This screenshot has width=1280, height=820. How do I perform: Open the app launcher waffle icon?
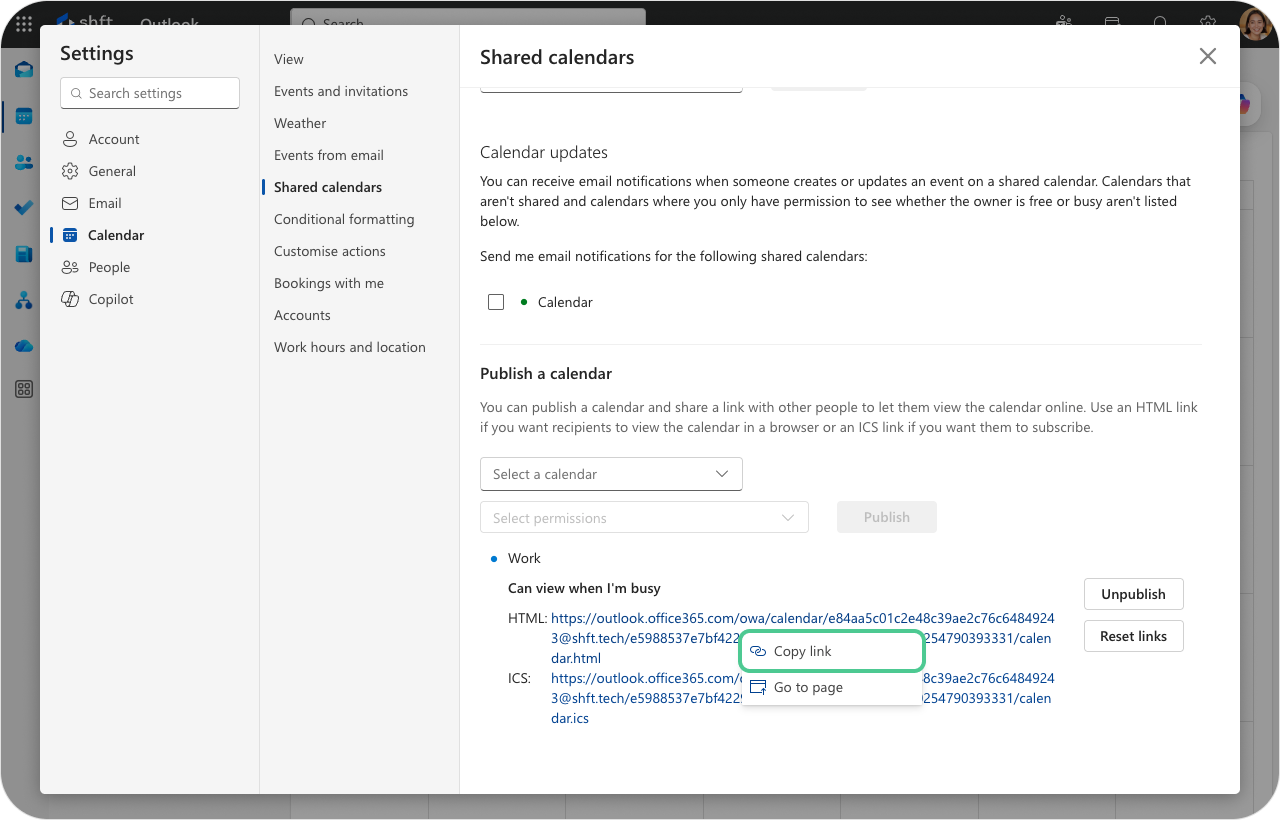pyautogui.click(x=24, y=22)
